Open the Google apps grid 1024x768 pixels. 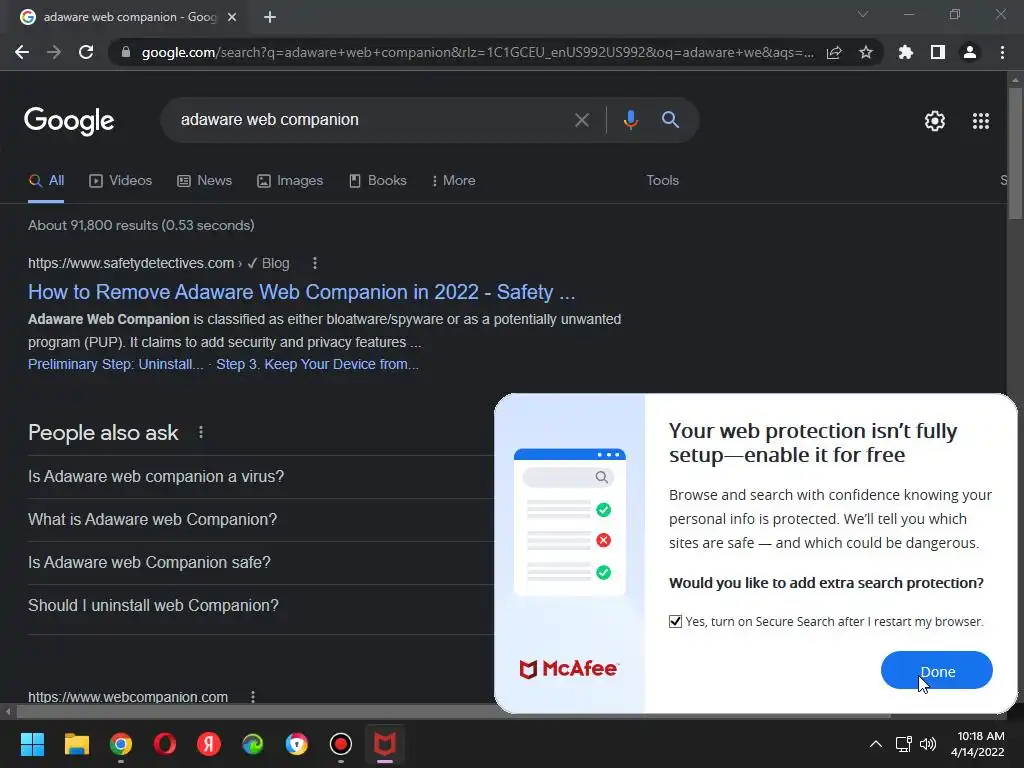(x=981, y=121)
